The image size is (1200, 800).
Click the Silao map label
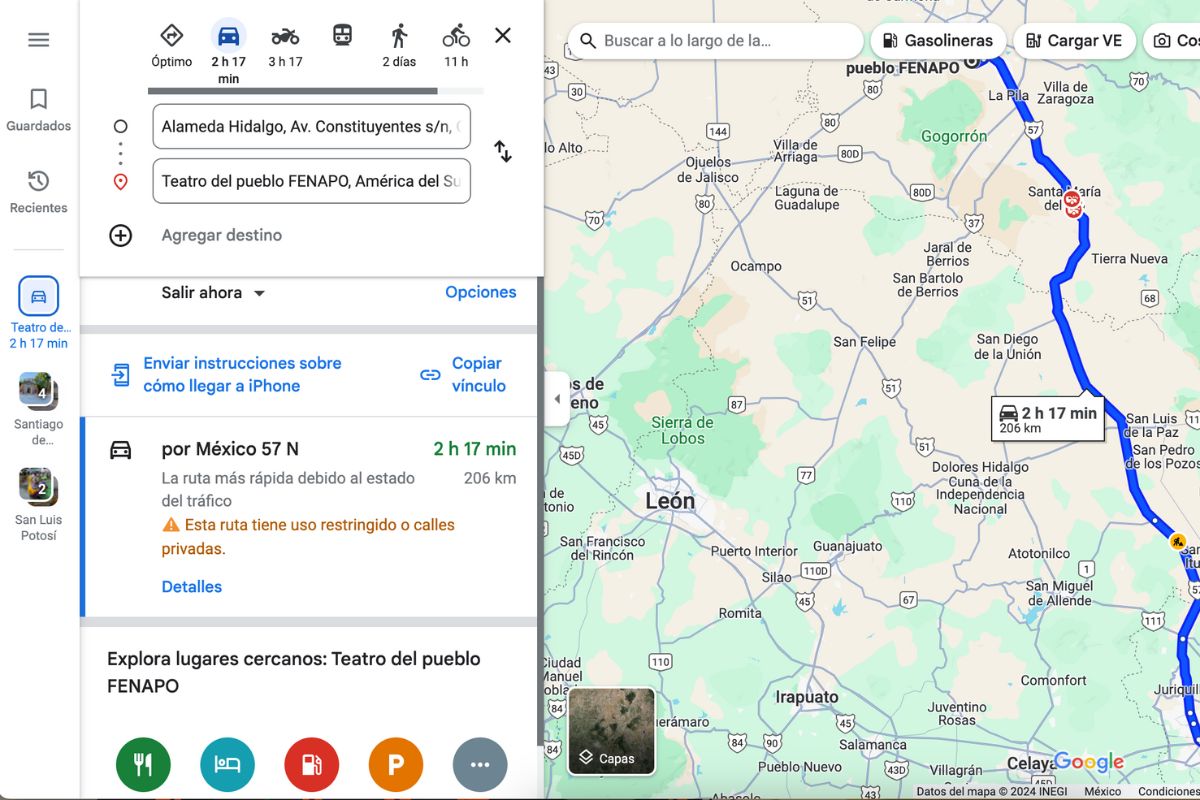[777, 577]
